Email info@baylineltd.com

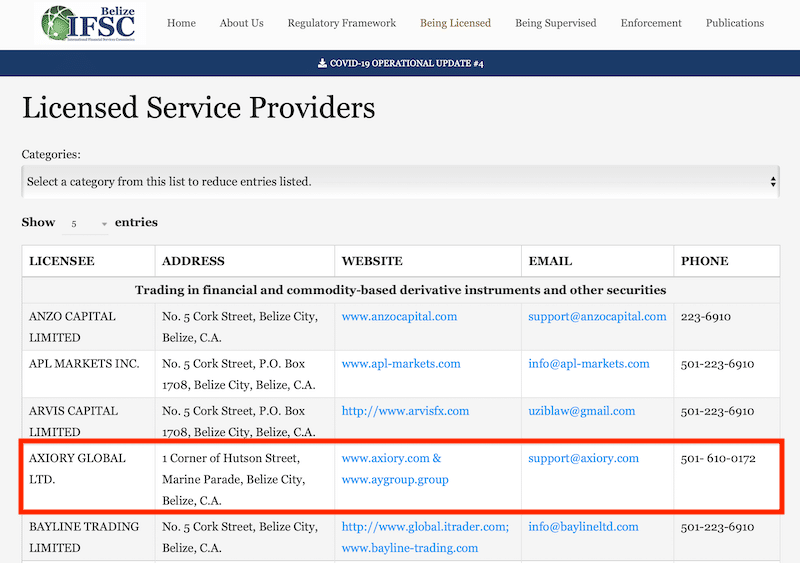pos(583,527)
